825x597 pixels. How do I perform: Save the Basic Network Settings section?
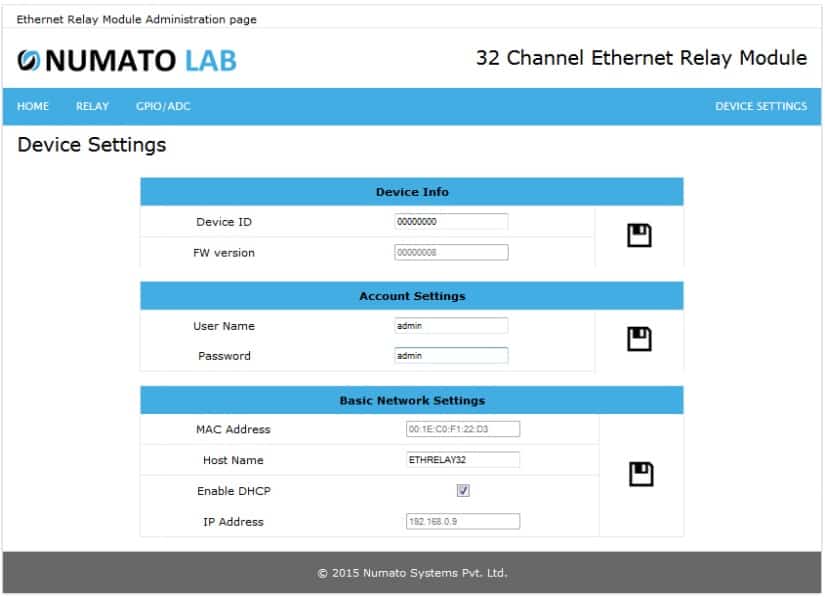pos(641,474)
